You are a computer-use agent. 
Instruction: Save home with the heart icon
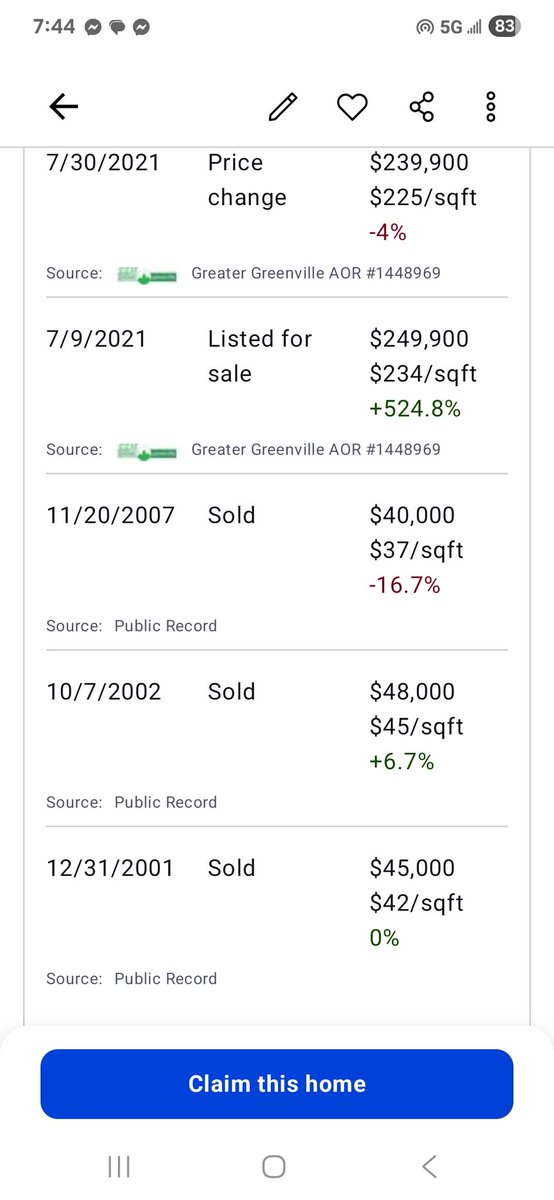pyautogui.click(x=352, y=107)
